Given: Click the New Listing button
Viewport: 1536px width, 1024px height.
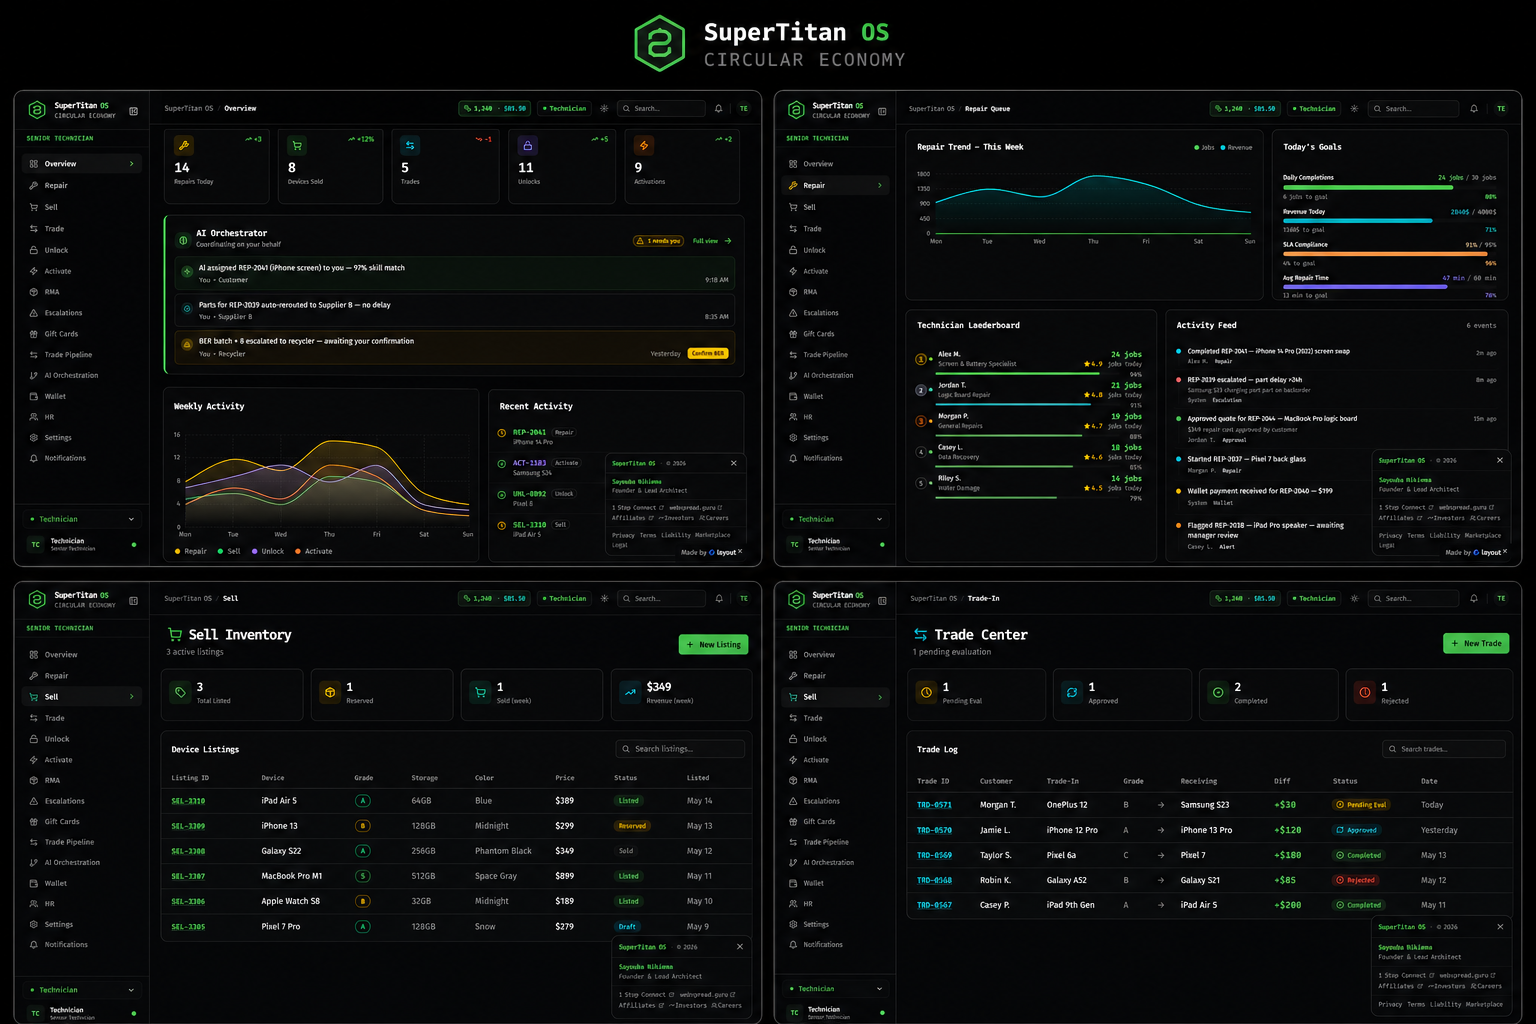Looking at the screenshot, I should (x=713, y=644).
